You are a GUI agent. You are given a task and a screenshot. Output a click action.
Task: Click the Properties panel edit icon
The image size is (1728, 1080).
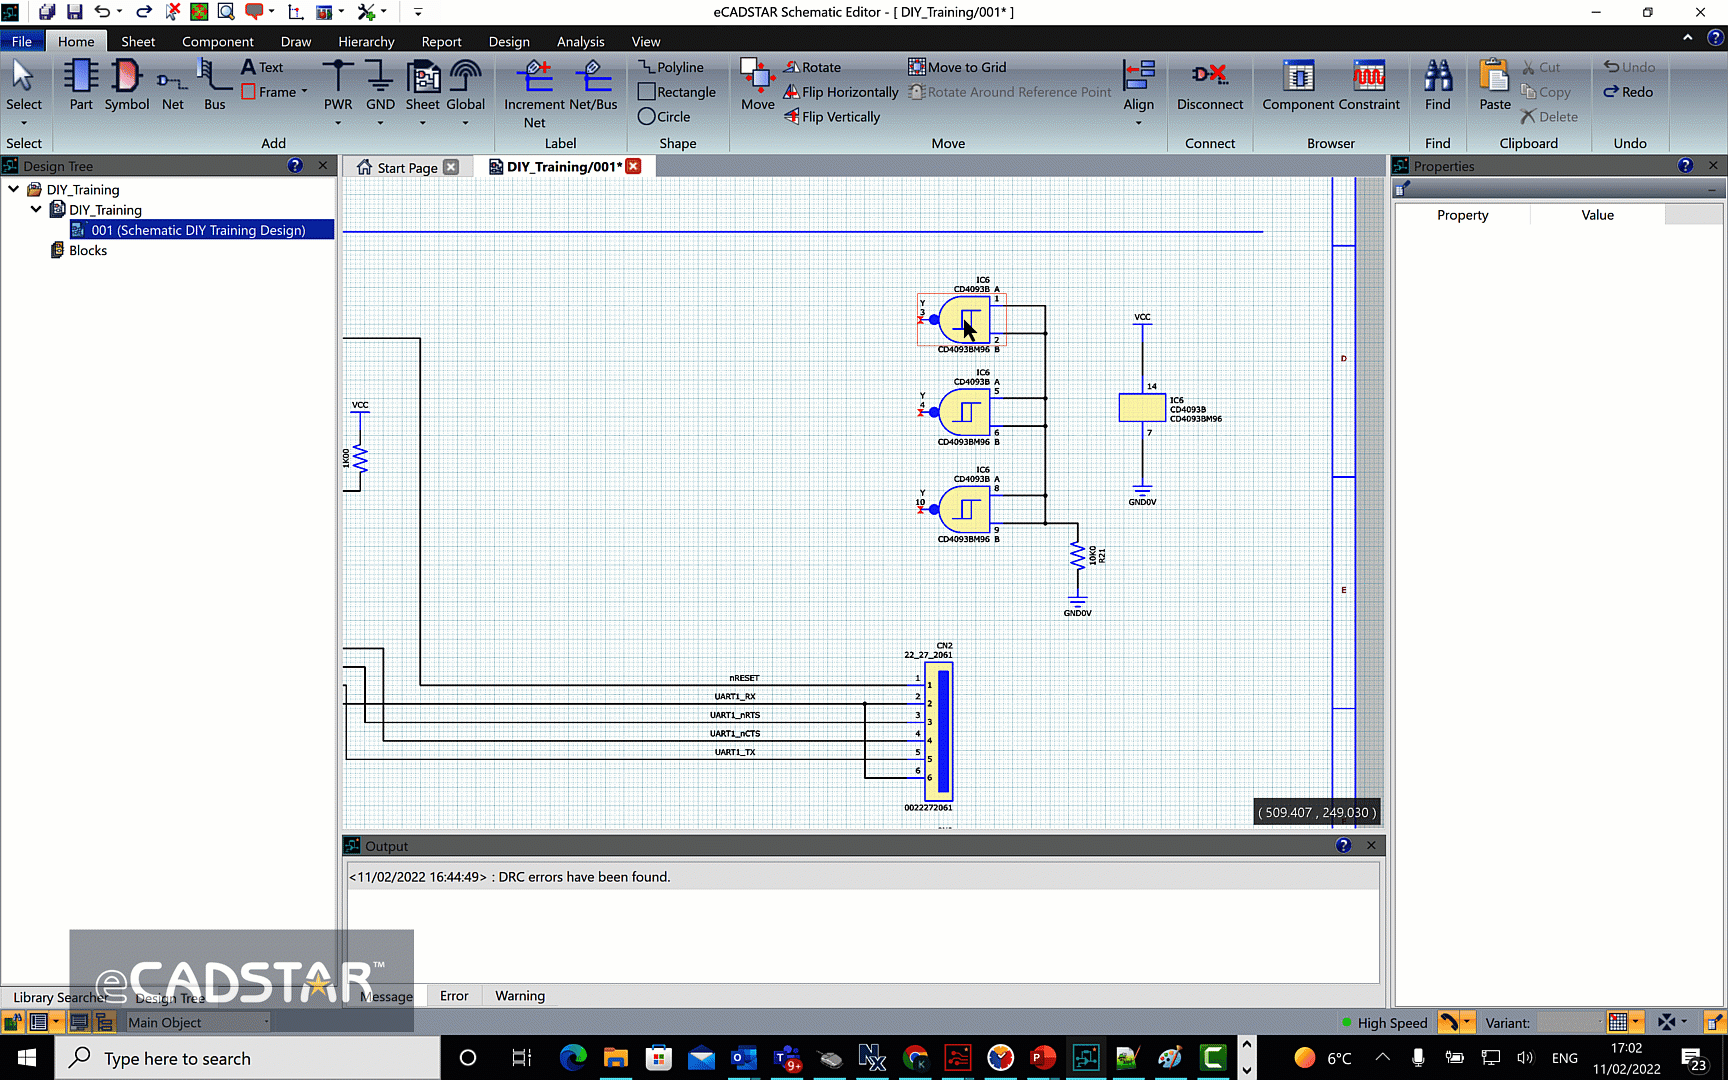pos(1402,188)
